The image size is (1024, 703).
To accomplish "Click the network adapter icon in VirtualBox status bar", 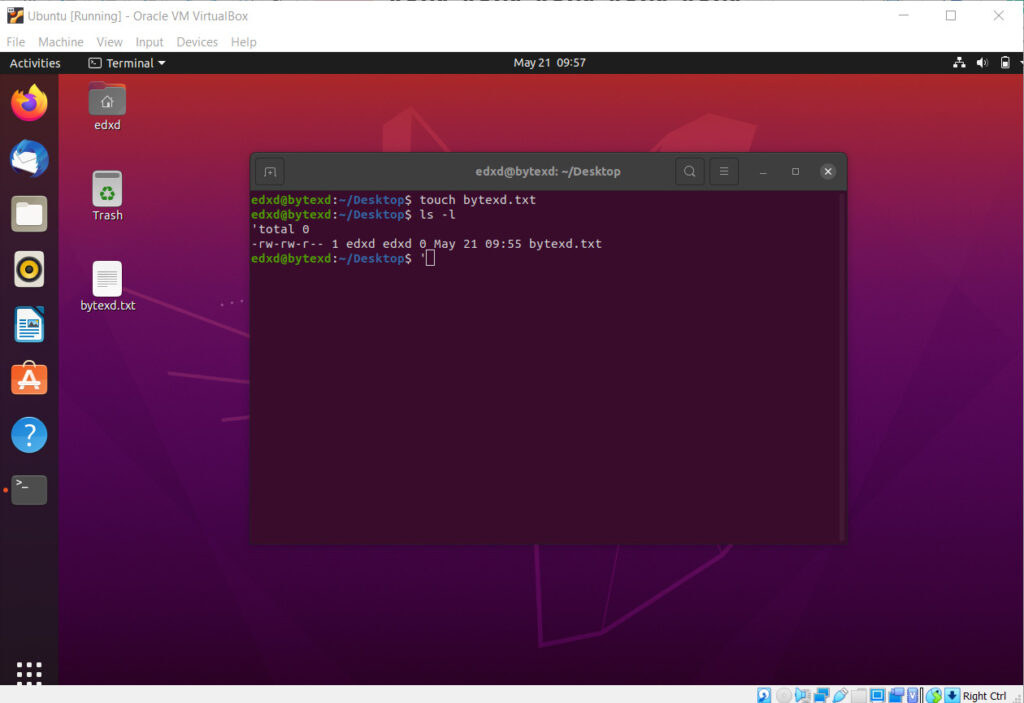I will [x=820, y=695].
